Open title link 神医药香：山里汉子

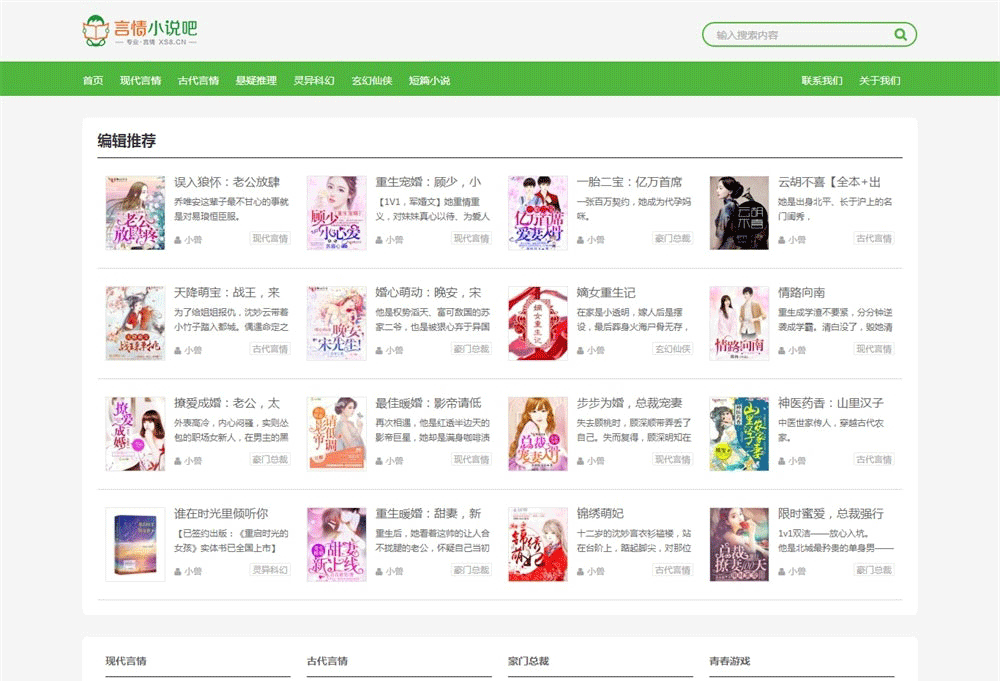click(830, 403)
